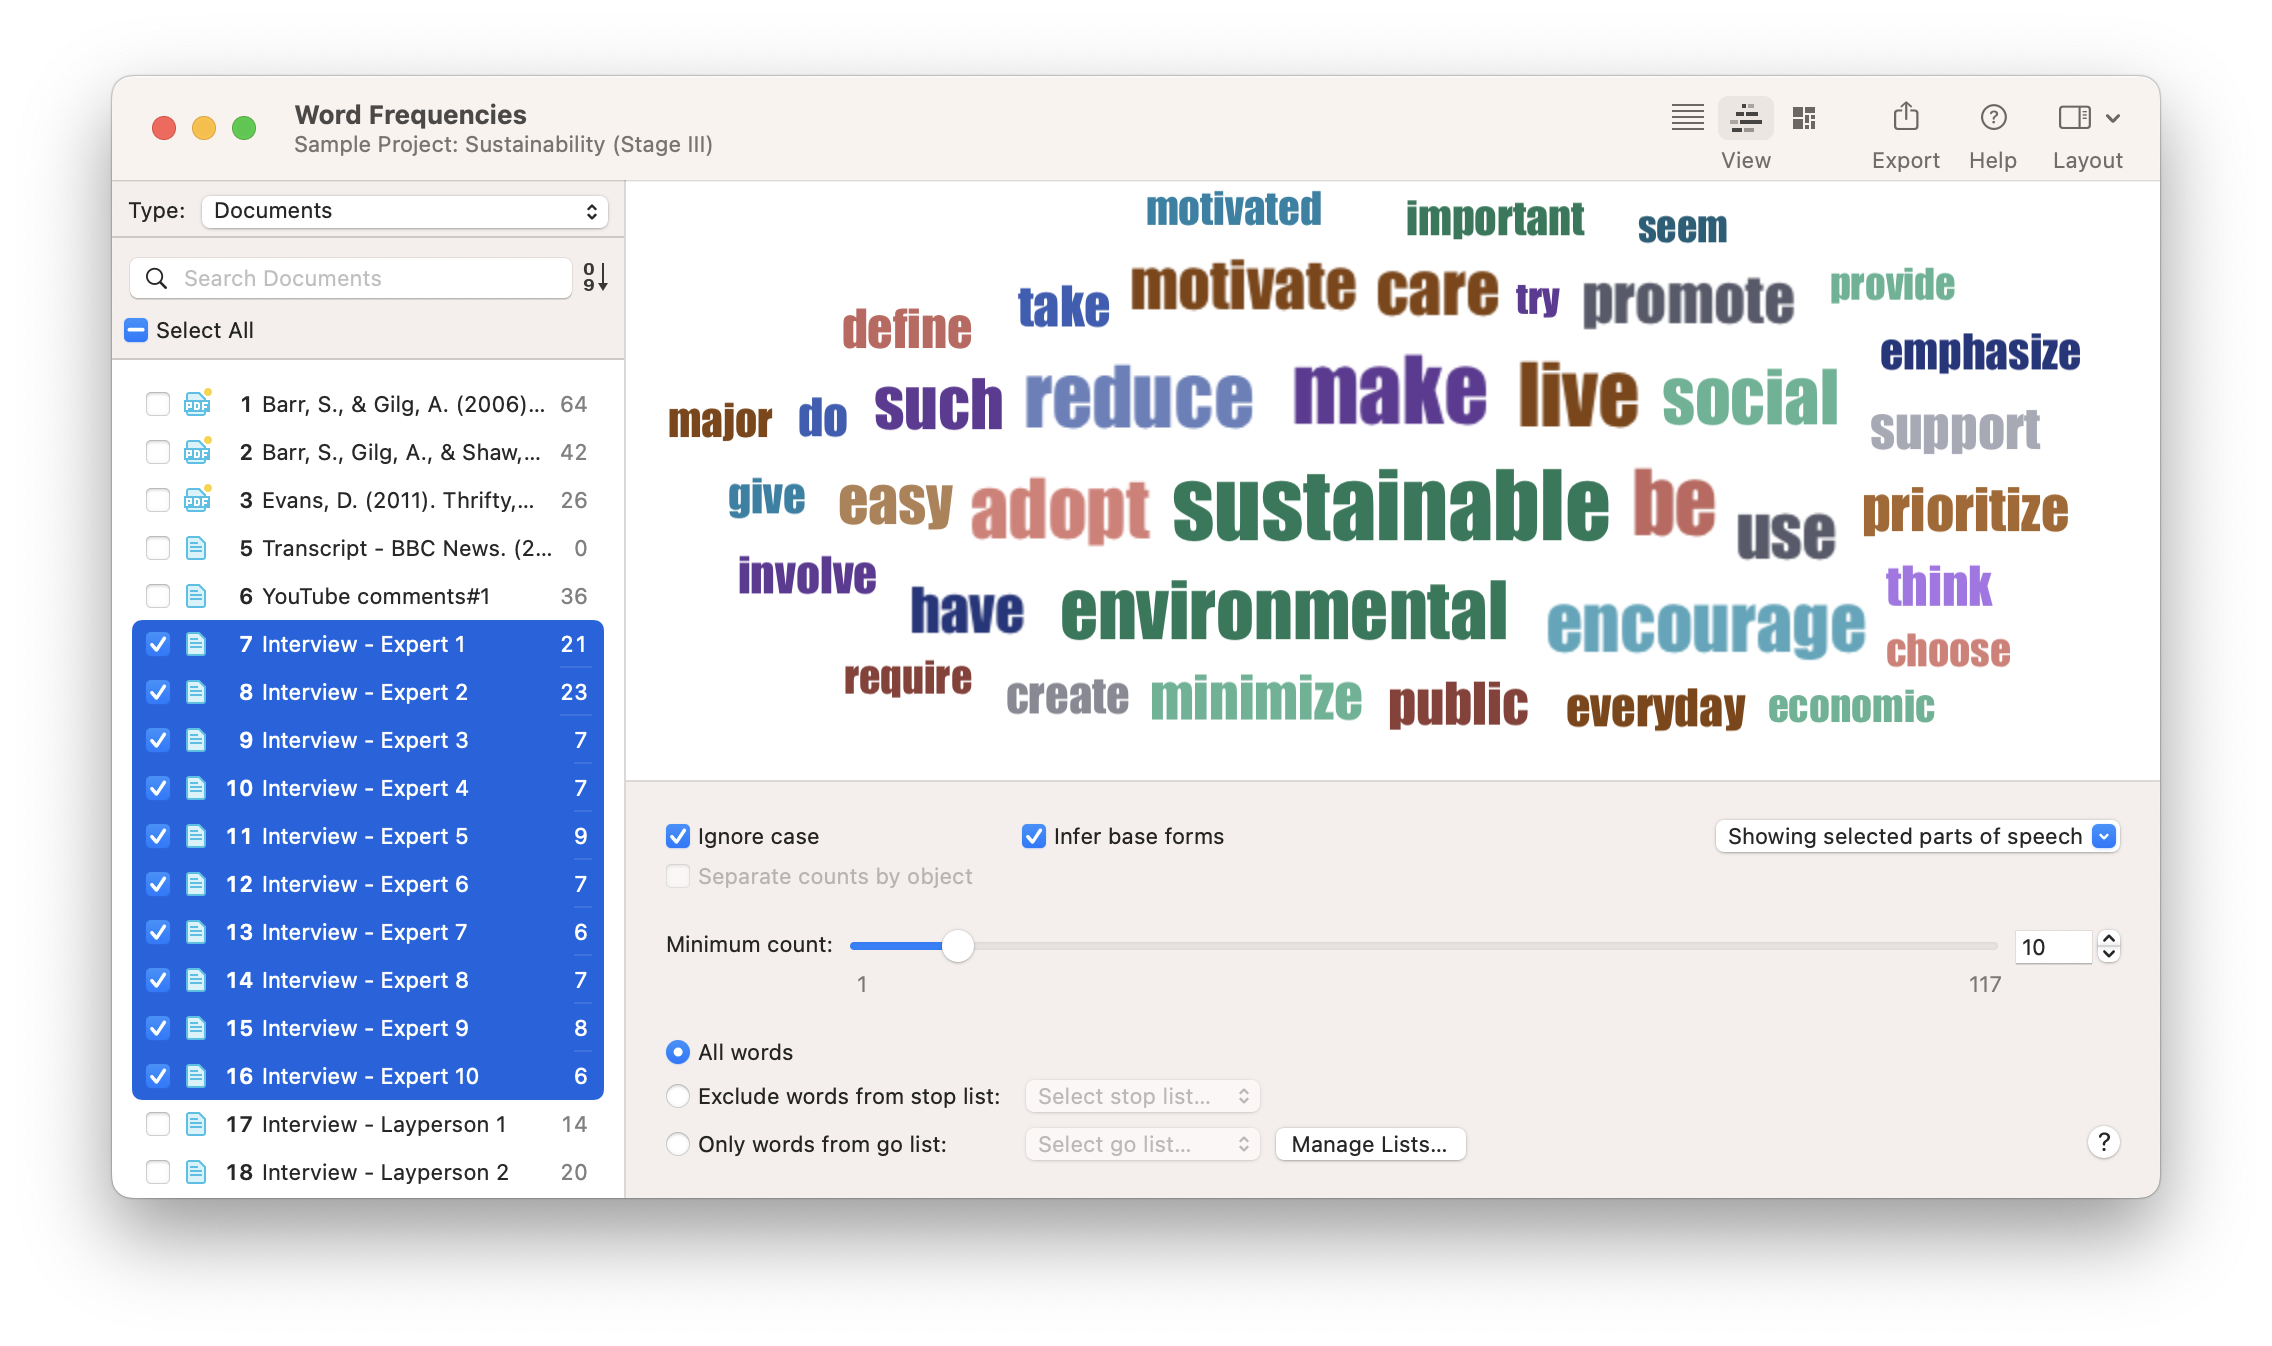Viewport: 2272px width, 1346px height.
Task: Click the Export share icon
Action: (1905, 118)
